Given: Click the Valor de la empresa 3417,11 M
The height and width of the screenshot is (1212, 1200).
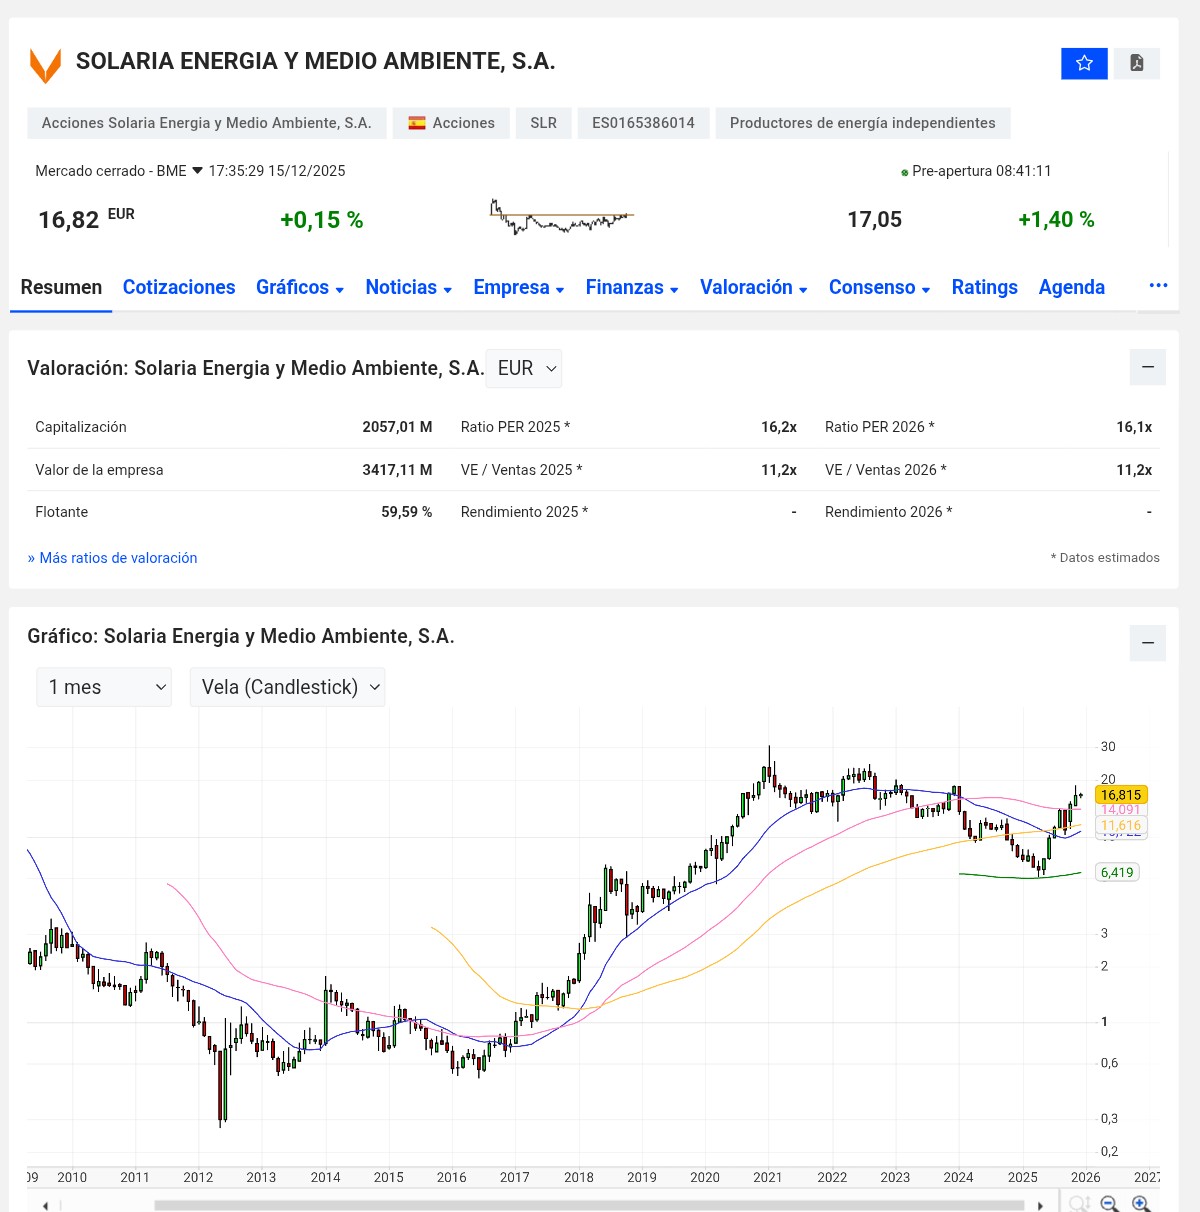Looking at the screenshot, I should click(397, 470).
